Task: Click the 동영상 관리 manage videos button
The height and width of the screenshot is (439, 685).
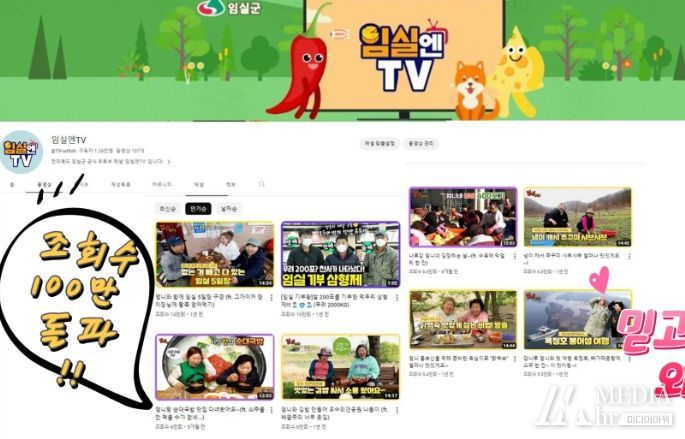Action: pyautogui.click(x=421, y=143)
